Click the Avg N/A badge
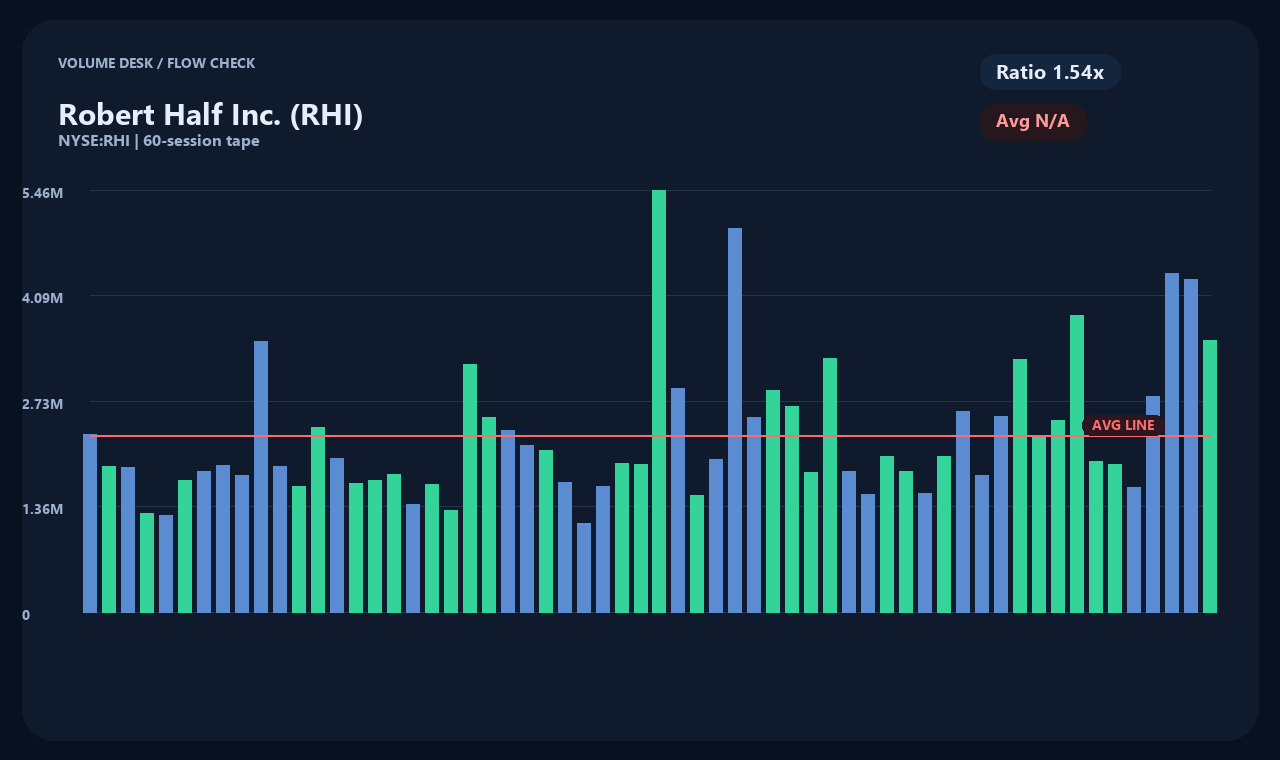1280x760 pixels. coord(1033,122)
